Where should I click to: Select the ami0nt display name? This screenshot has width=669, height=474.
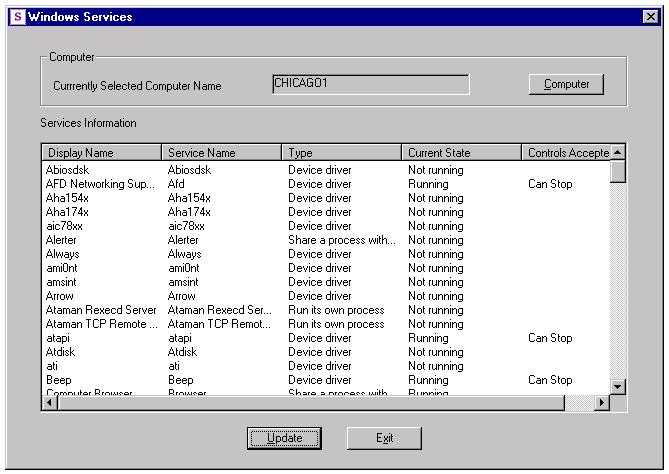[x=61, y=268]
